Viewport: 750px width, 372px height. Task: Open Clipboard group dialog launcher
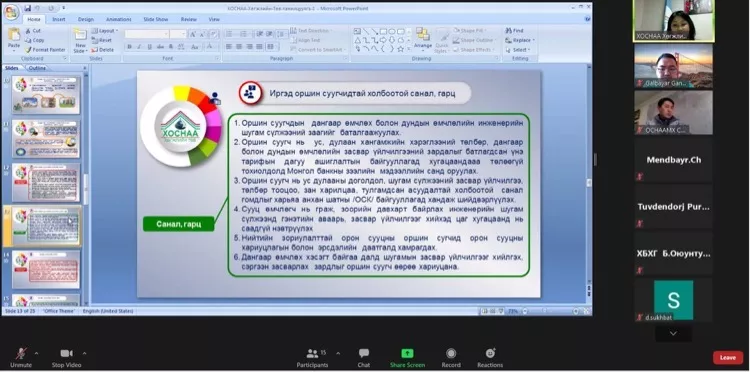65,58
